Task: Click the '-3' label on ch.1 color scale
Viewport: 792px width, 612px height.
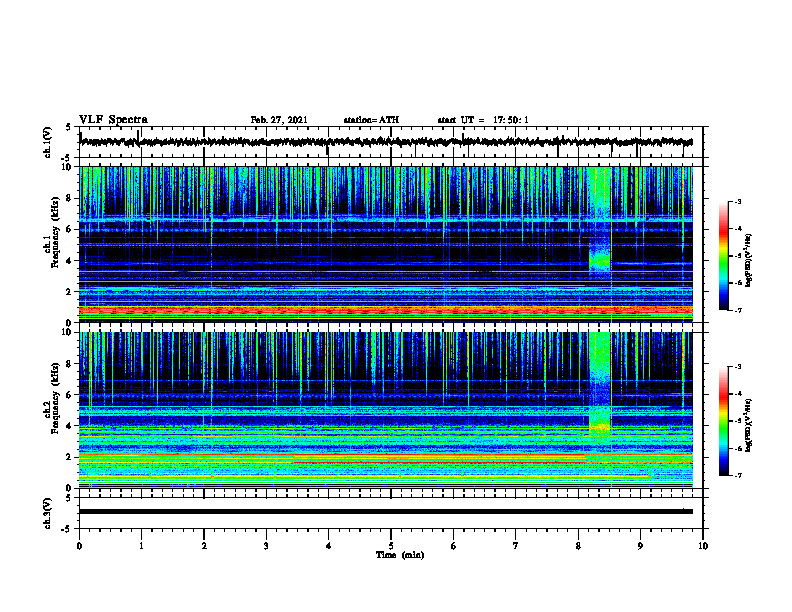Action: tap(738, 202)
